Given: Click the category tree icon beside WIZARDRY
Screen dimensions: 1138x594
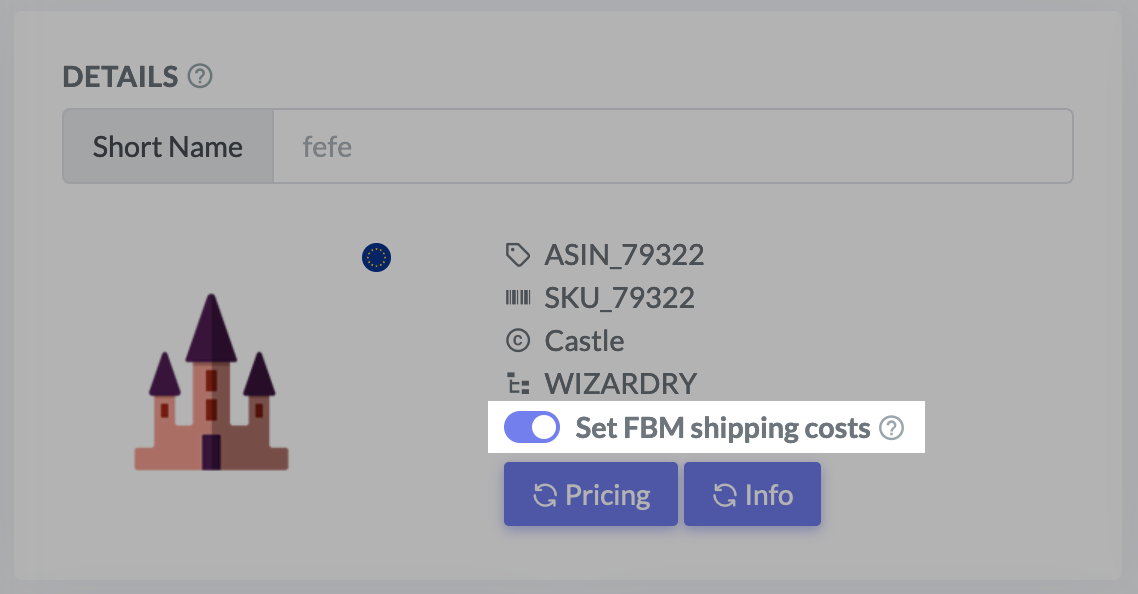Looking at the screenshot, I should coord(517,384).
